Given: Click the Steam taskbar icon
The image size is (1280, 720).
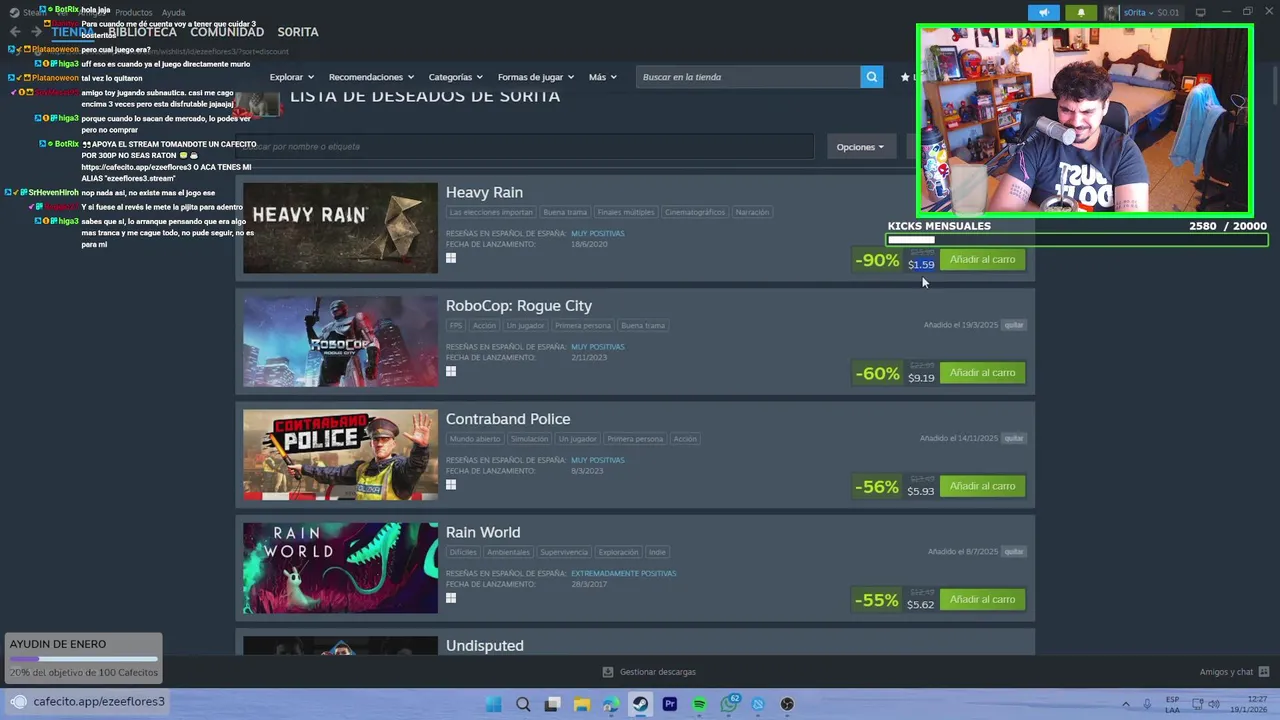Looking at the screenshot, I should (641, 704).
